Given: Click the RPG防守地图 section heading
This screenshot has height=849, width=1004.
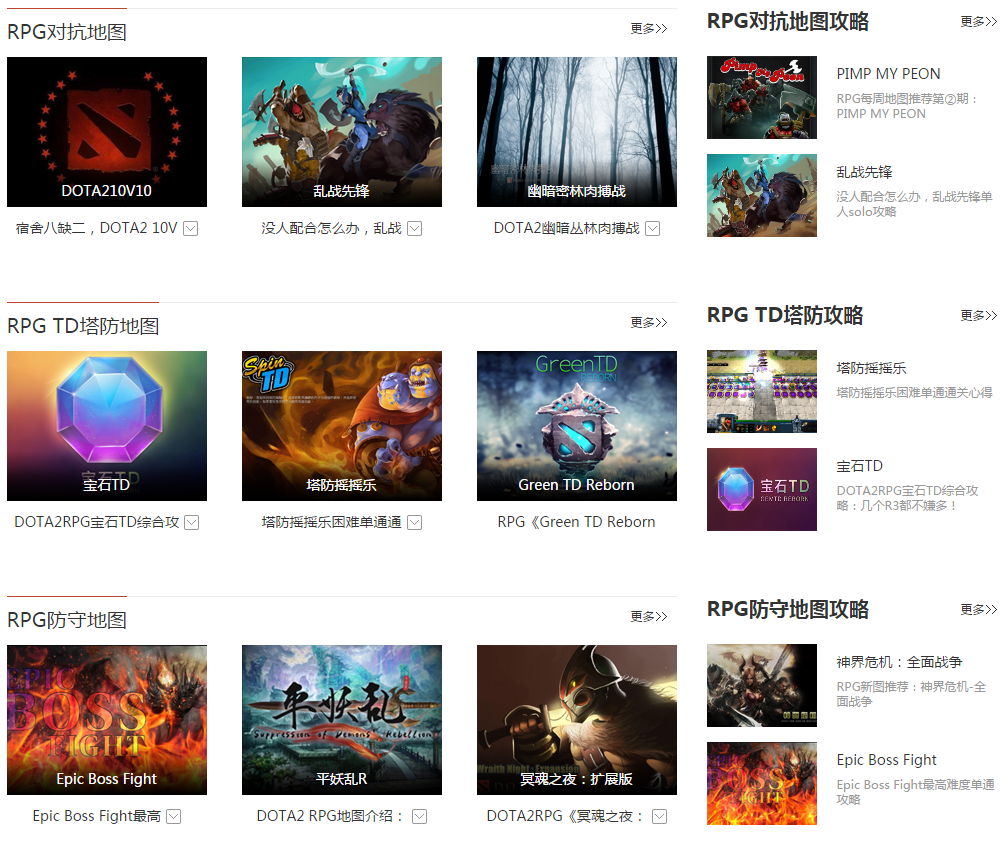Looking at the screenshot, I should tap(67, 620).
